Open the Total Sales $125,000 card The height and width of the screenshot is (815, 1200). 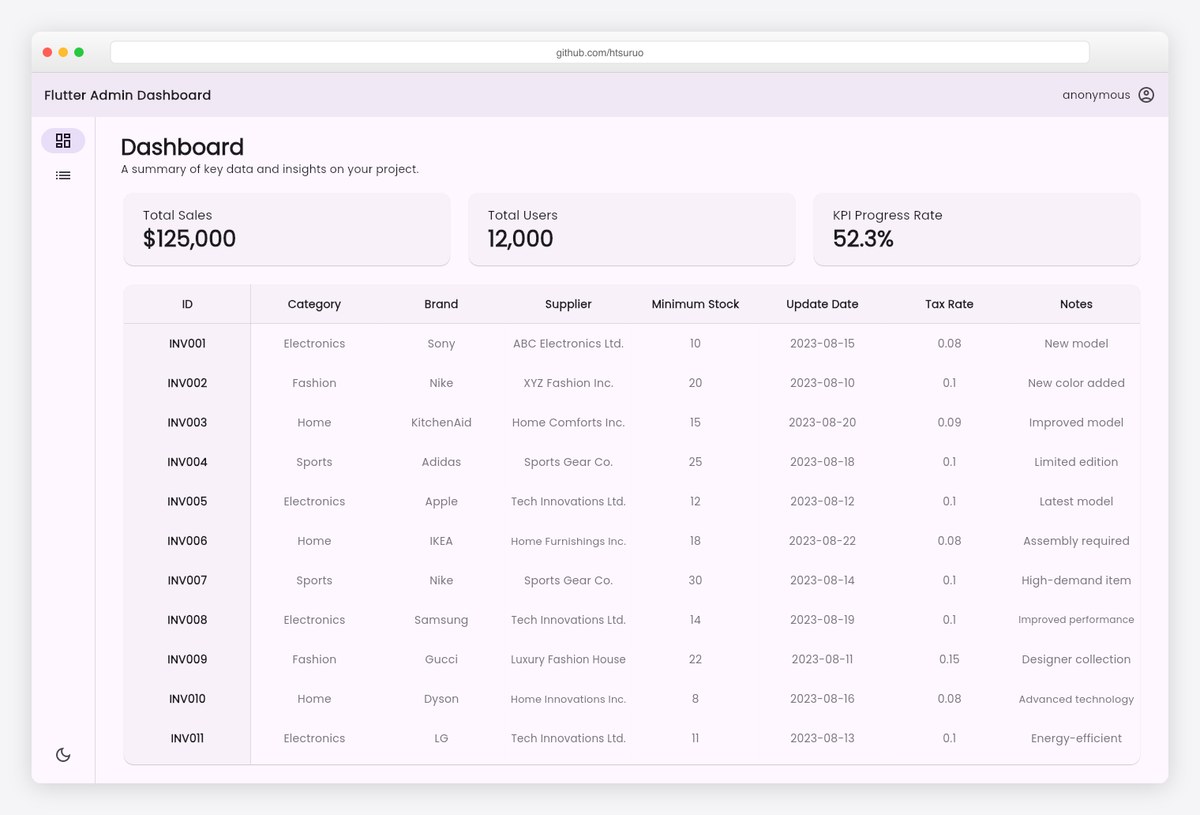coord(287,229)
